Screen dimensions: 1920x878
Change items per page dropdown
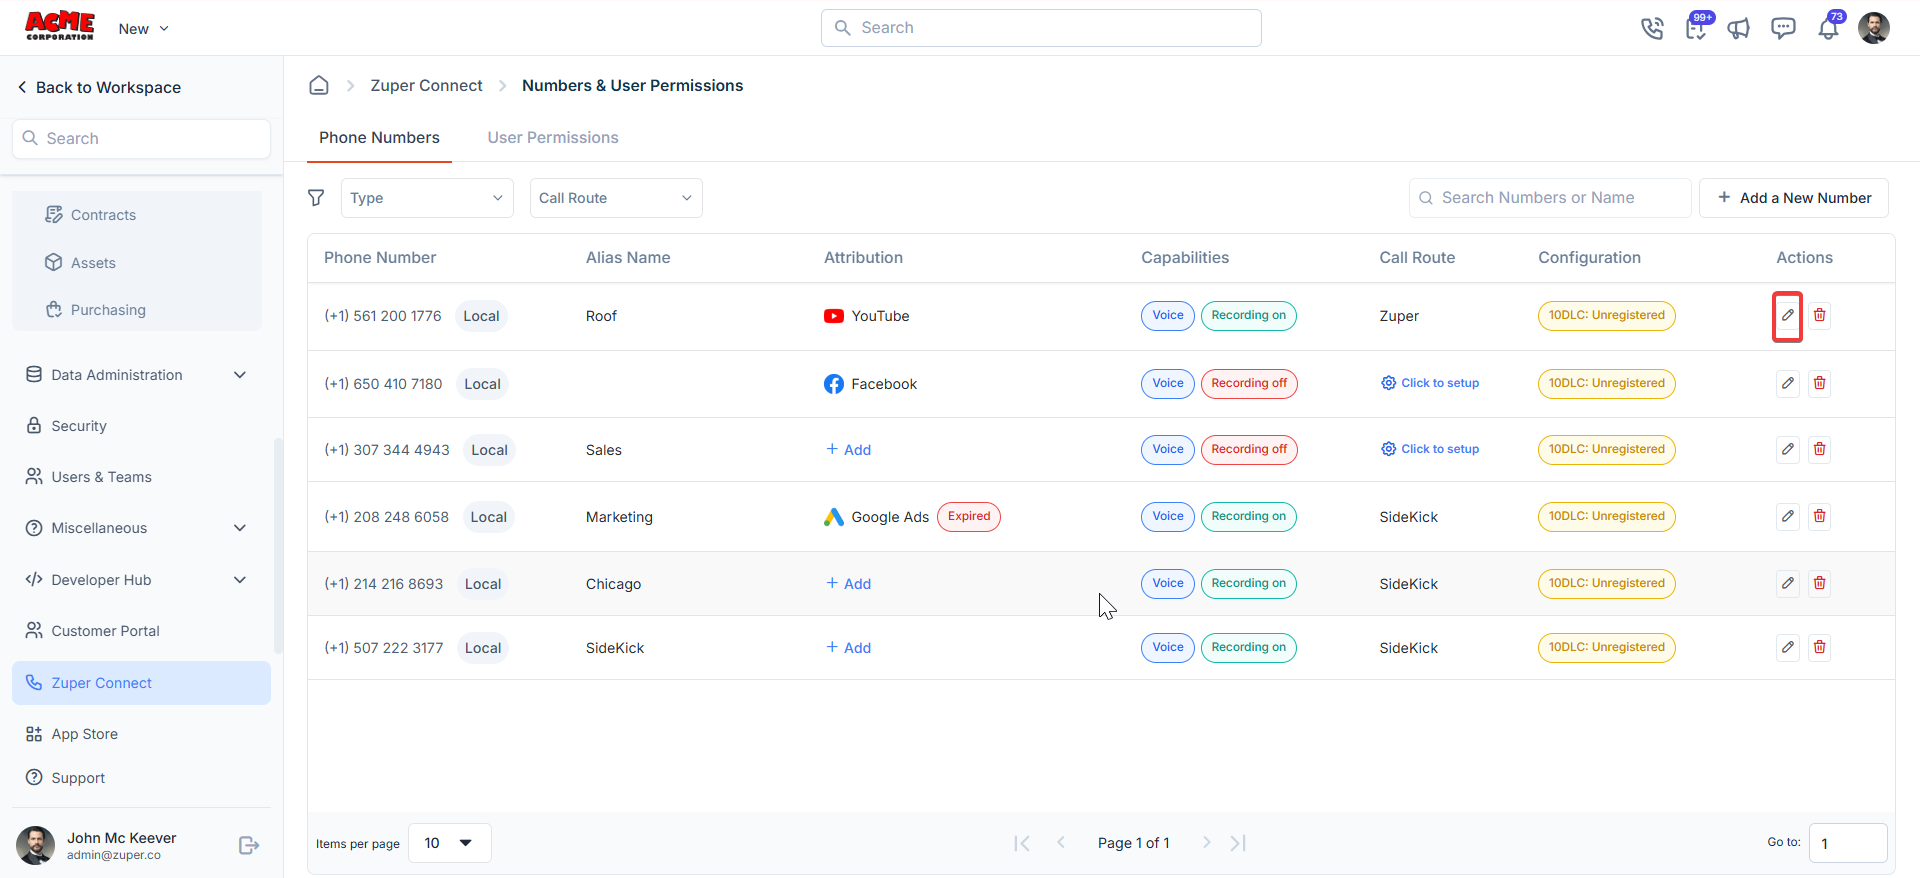pos(450,843)
